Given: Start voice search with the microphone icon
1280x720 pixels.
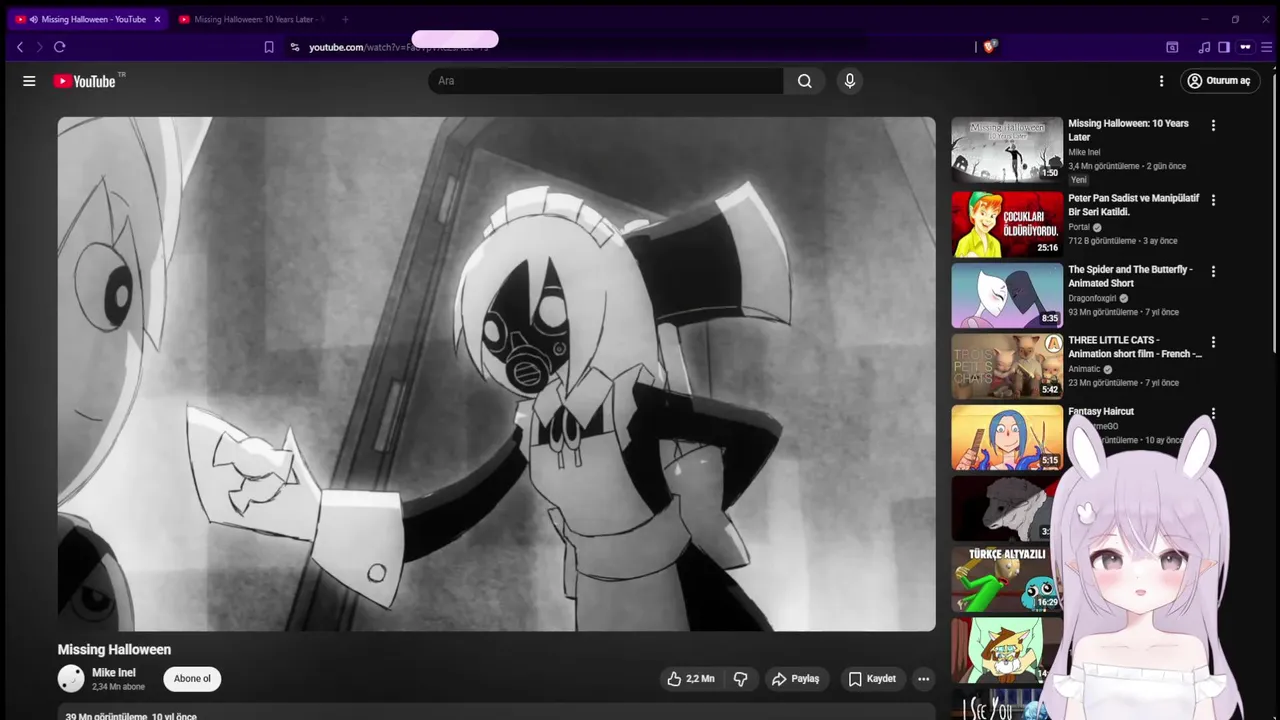Looking at the screenshot, I should click(x=850, y=81).
